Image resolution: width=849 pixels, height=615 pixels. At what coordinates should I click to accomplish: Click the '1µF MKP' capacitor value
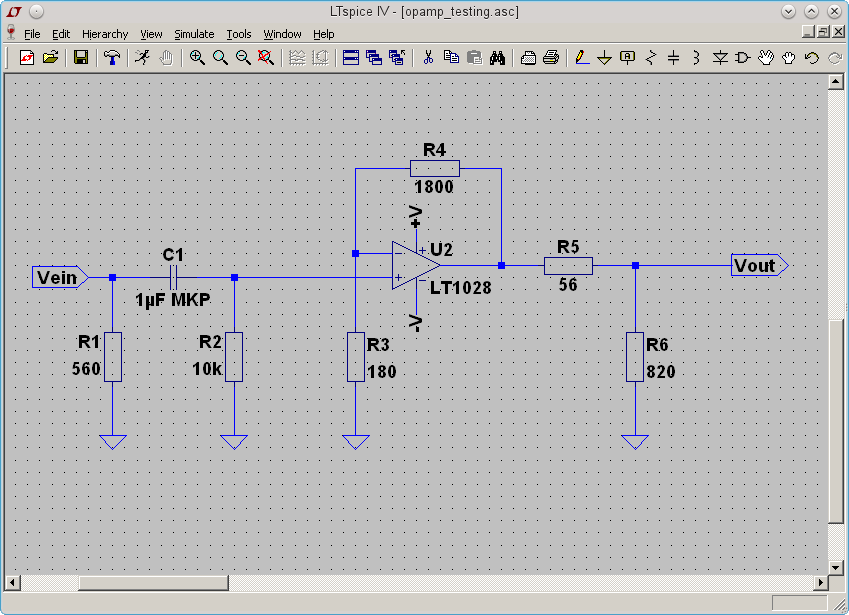[x=173, y=299]
